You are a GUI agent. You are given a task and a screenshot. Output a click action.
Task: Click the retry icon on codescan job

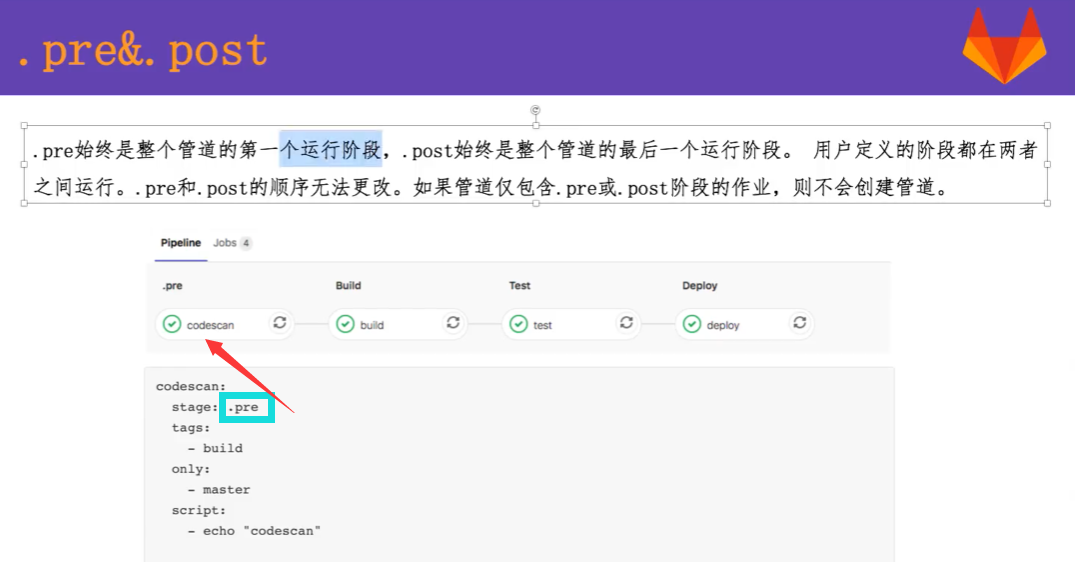280,322
